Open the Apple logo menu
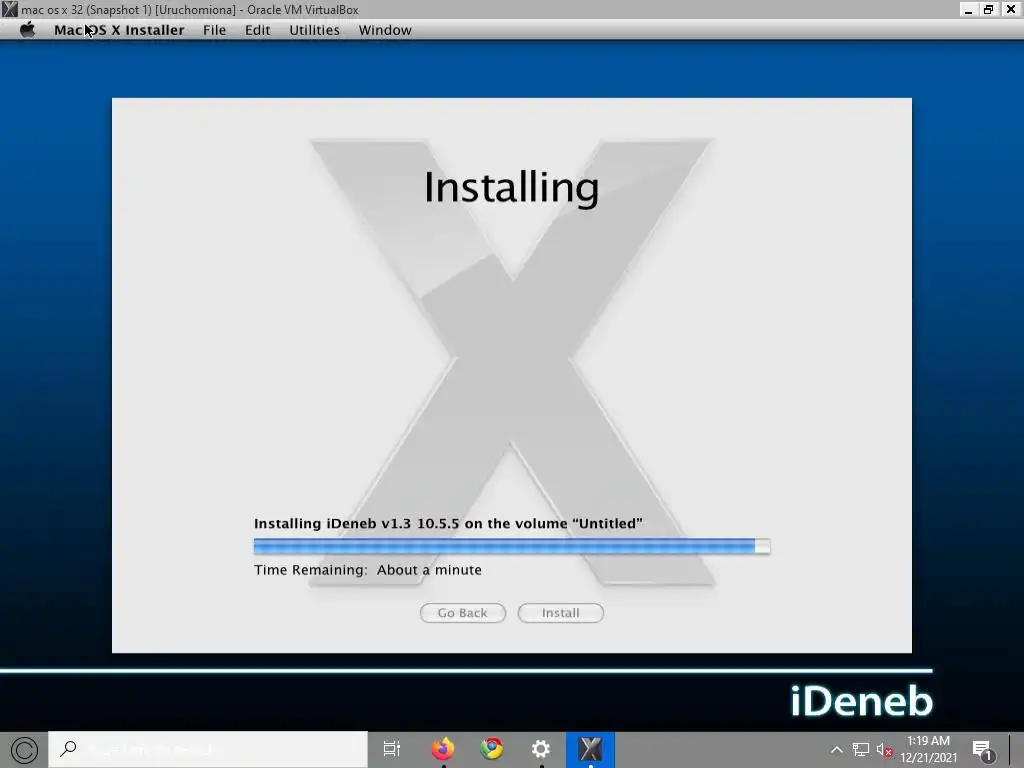1024x768 pixels. [x=27, y=30]
